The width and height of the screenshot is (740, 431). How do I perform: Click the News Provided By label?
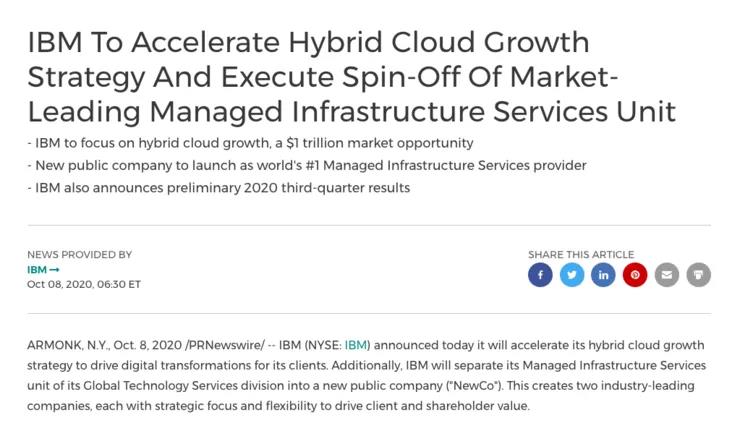click(79, 254)
